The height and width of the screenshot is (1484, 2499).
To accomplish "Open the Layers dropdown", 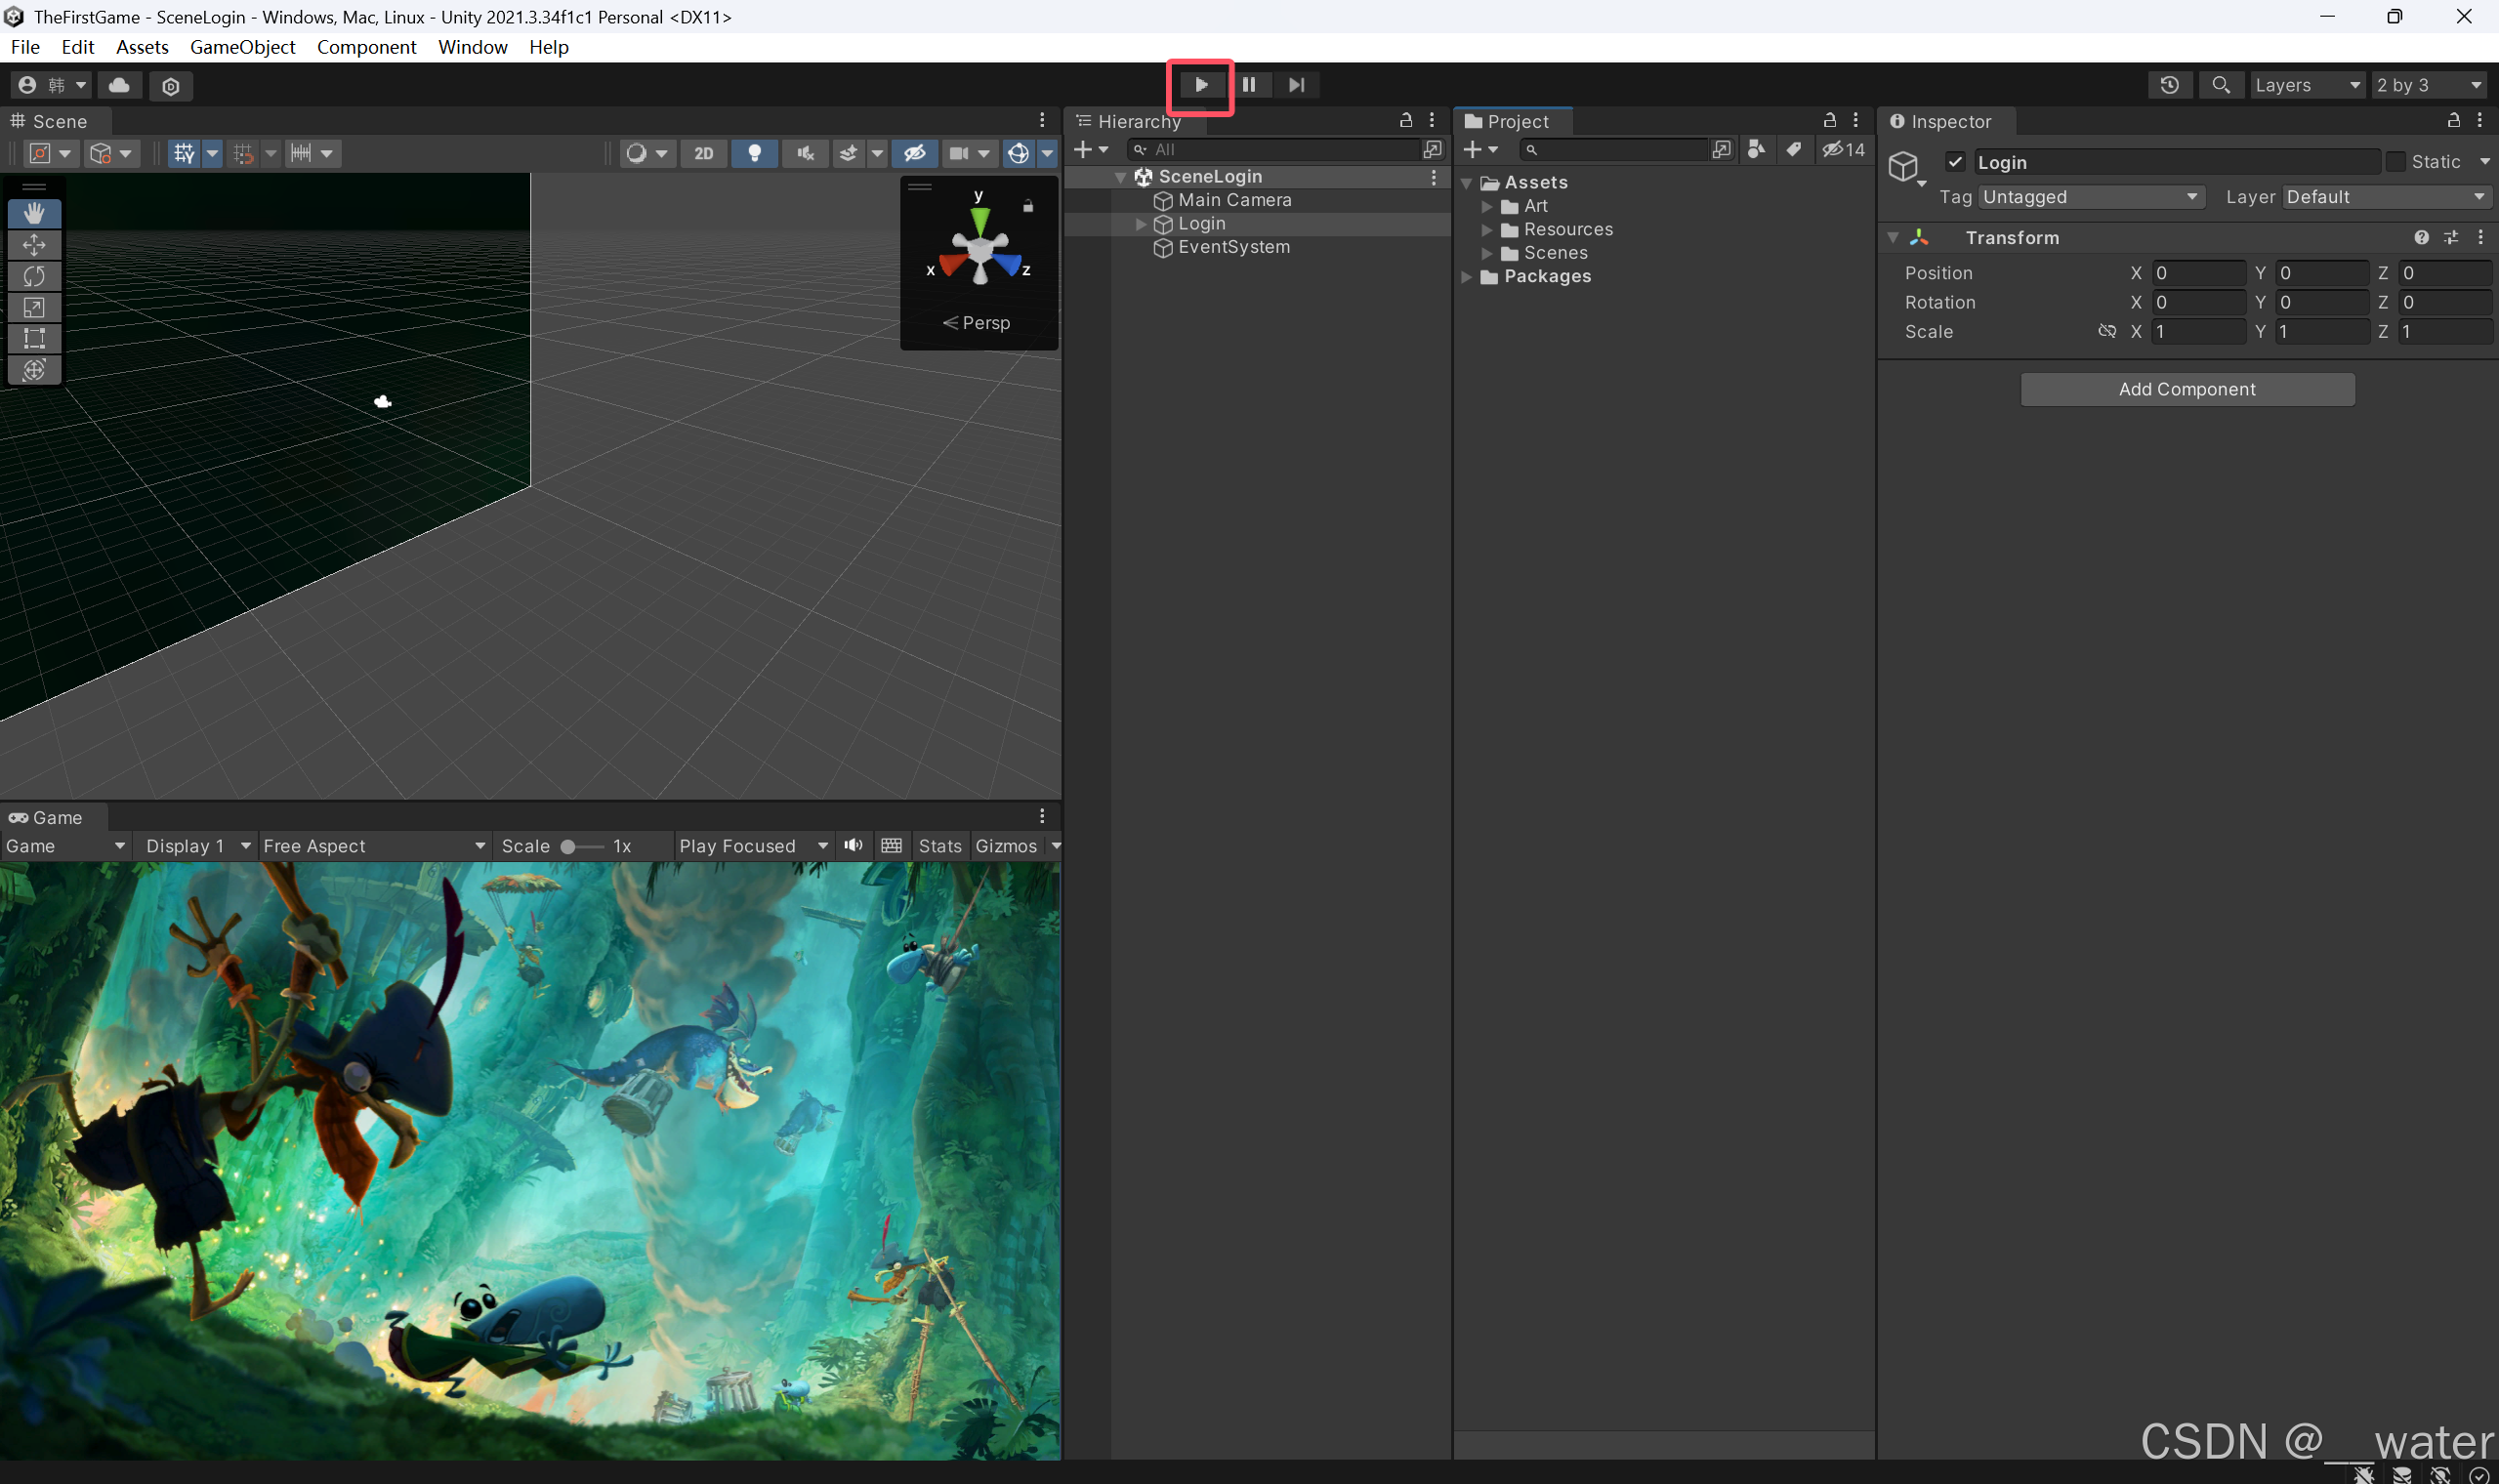I will click(2306, 85).
